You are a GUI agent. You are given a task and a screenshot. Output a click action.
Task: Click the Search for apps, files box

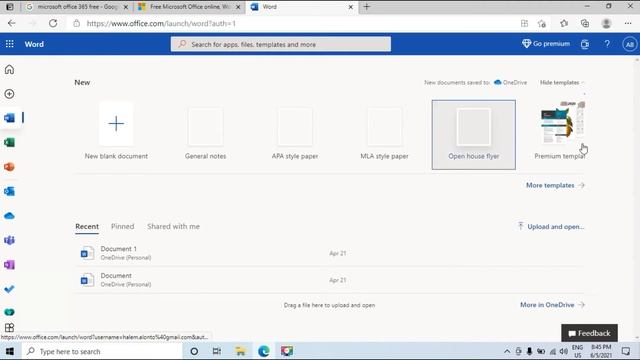(281, 44)
